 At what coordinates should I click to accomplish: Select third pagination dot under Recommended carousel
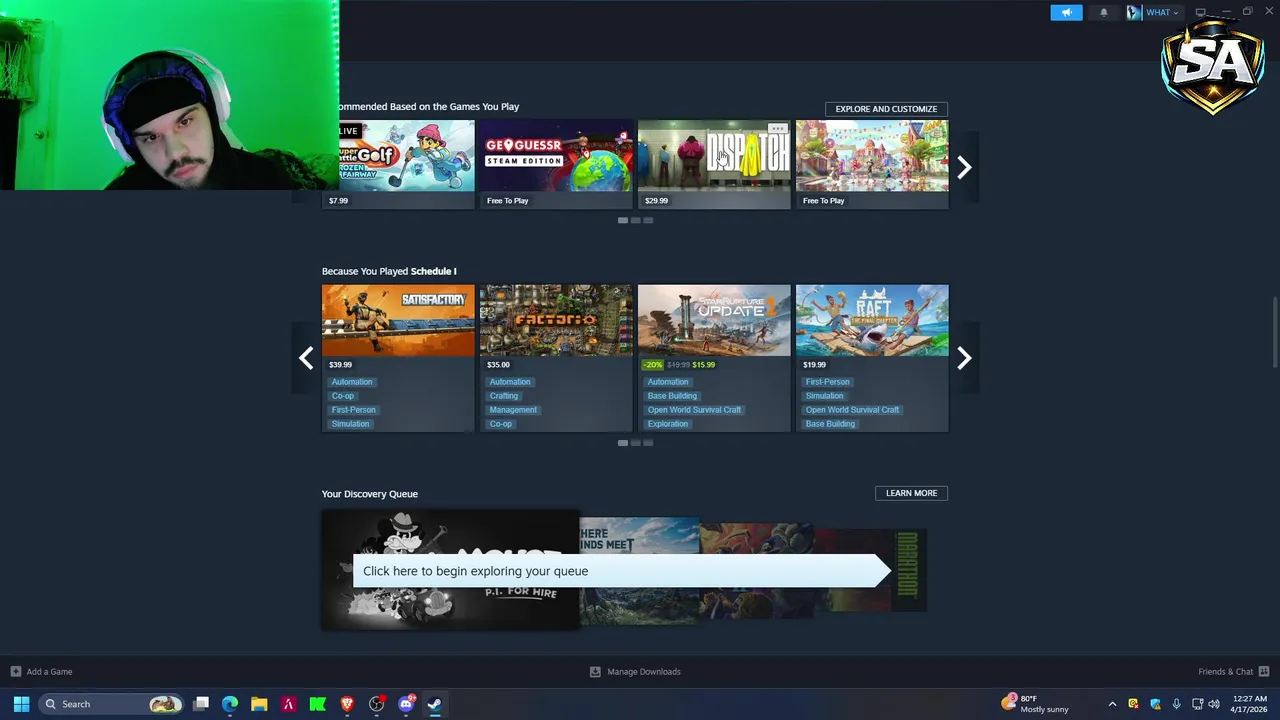648,220
